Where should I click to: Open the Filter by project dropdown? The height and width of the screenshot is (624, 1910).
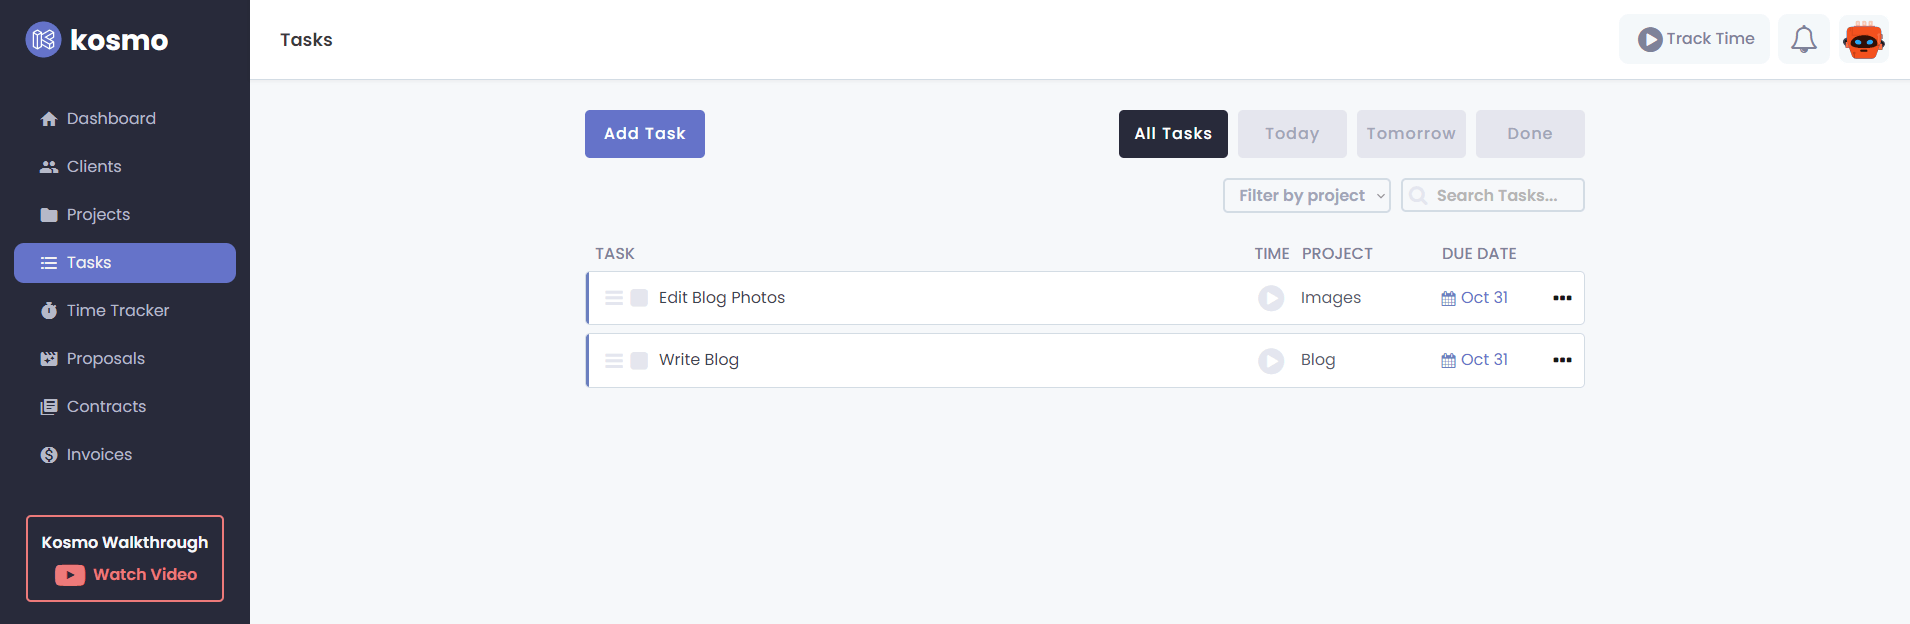click(1306, 196)
